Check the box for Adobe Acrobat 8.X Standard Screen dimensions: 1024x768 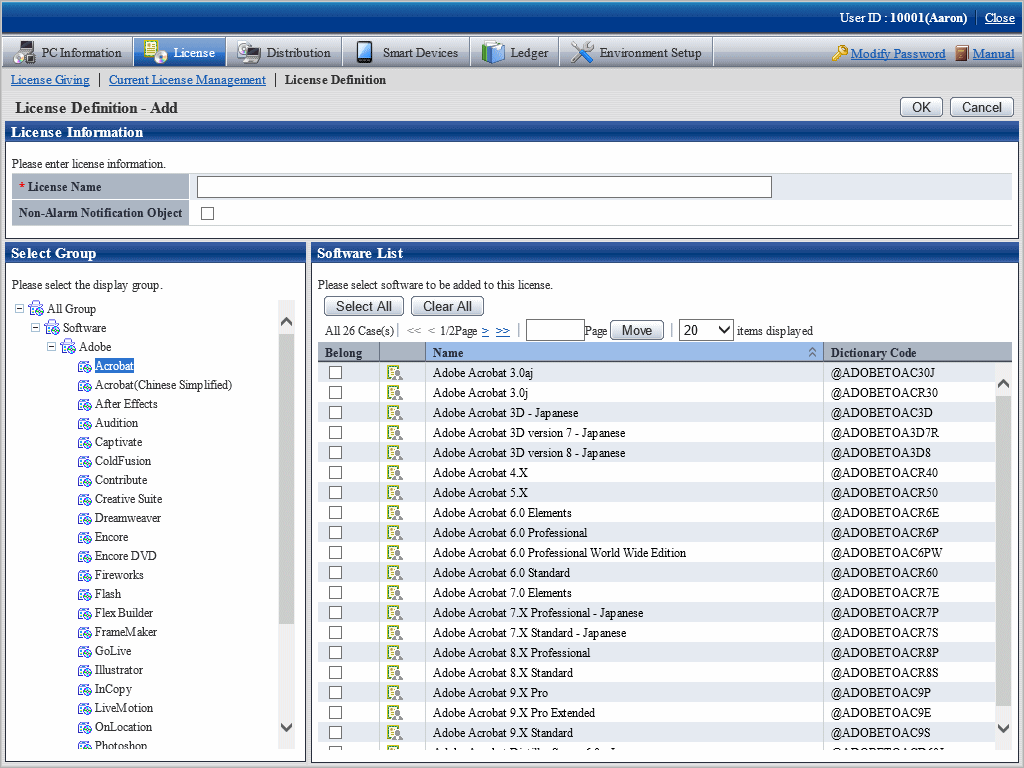tap(335, 673)
